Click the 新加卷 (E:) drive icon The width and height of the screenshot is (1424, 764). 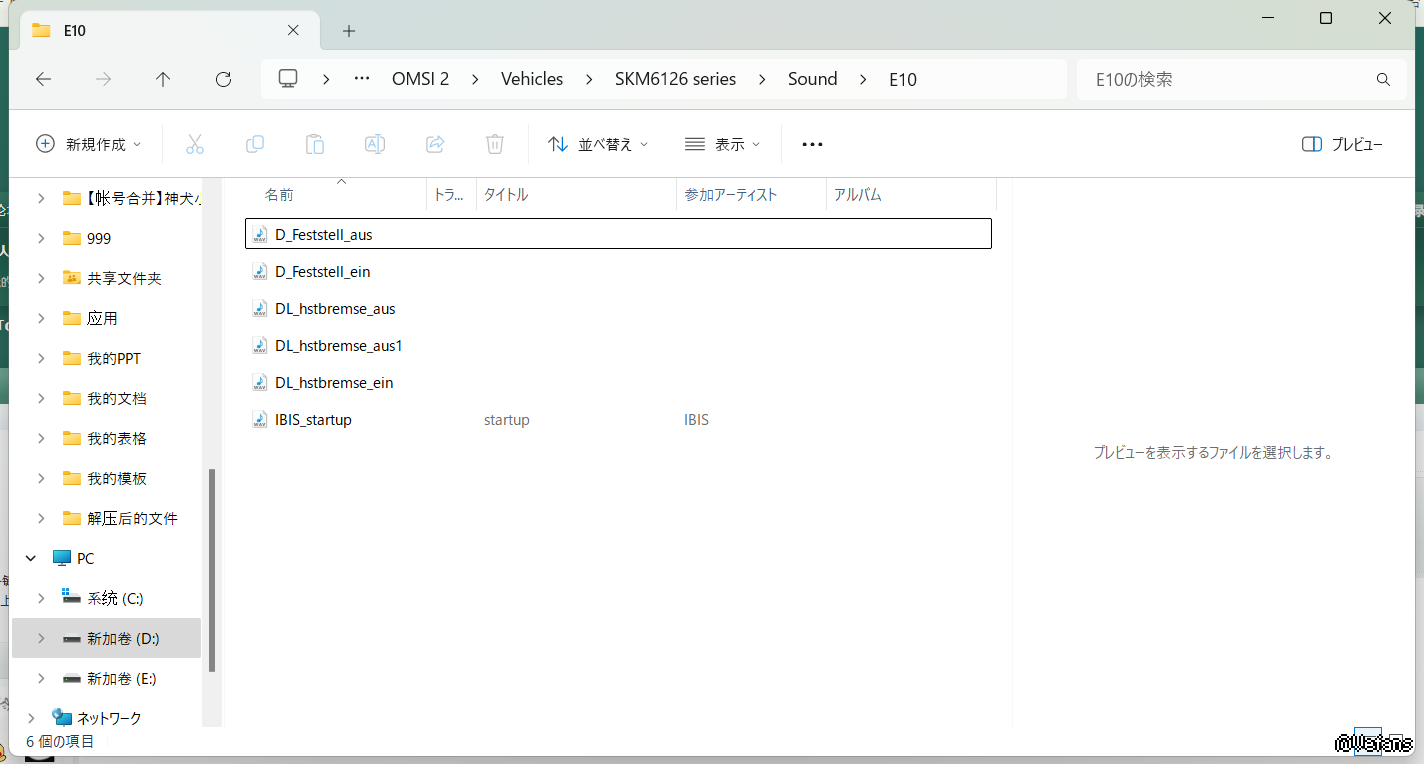[x=71, y=678]
